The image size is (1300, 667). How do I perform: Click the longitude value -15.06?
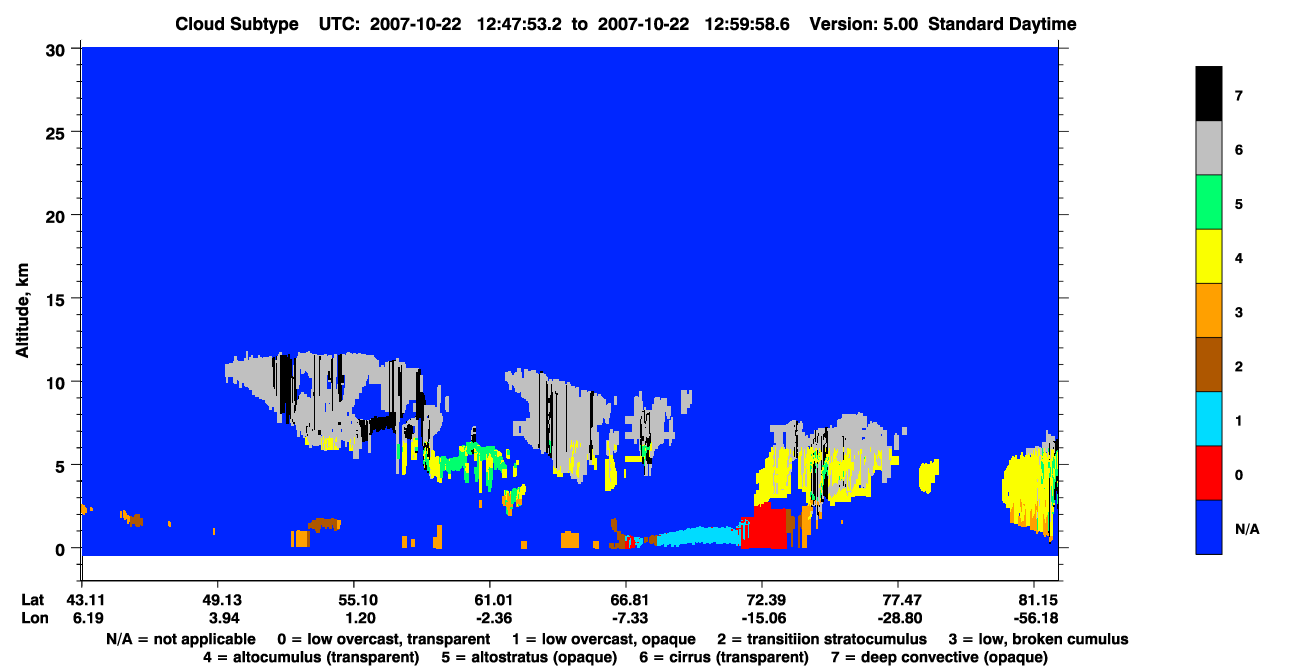click(x=762, y=618)
